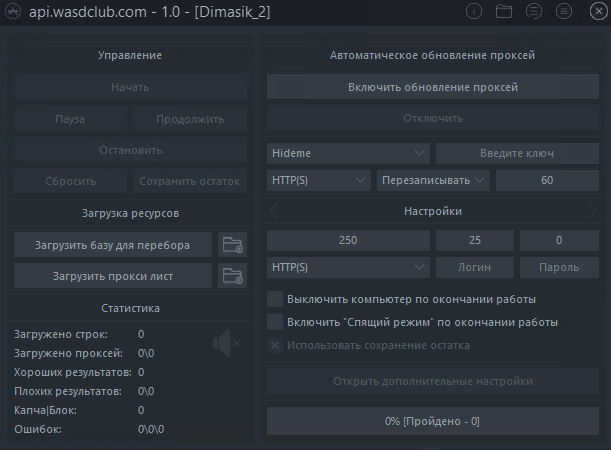Open the menu lines icon in title bar
Image resolution: width=611 pixels, height=450 pixels.
563,12
